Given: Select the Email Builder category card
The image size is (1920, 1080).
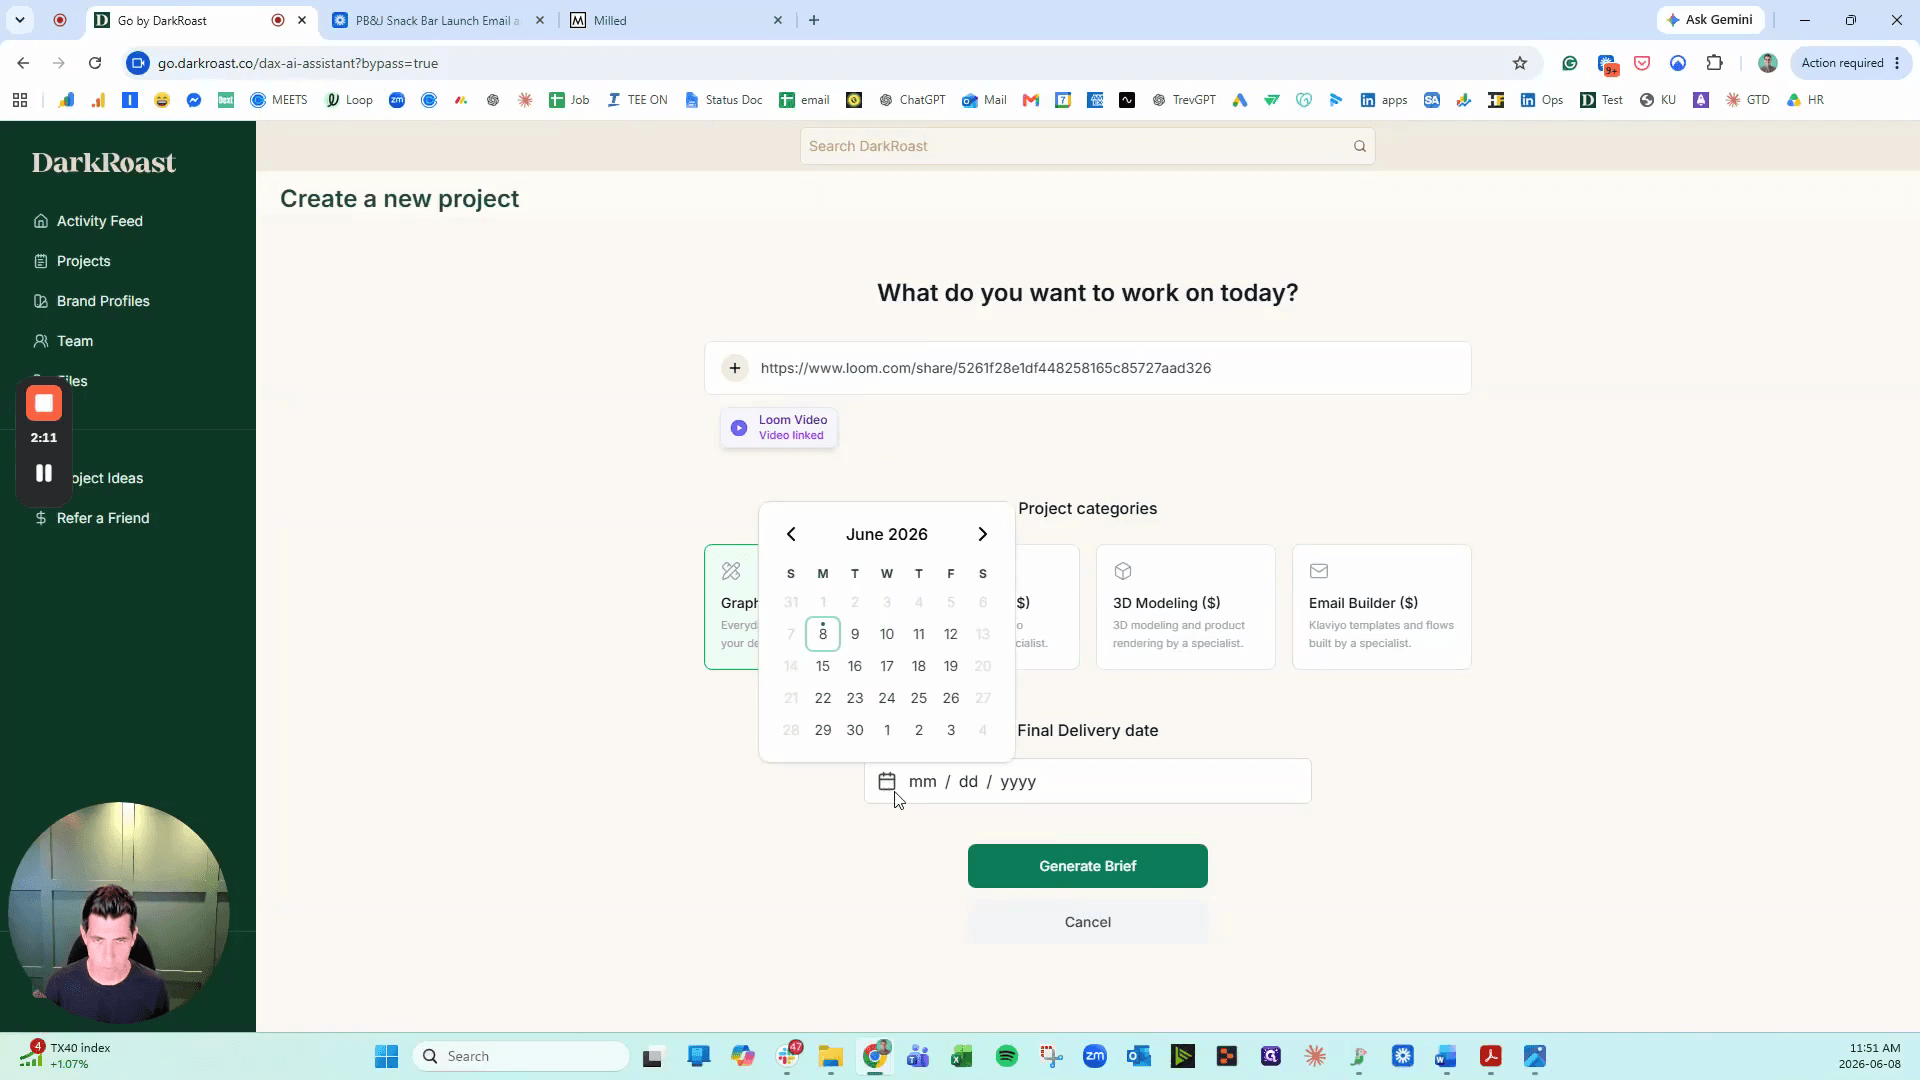Looking at the screenshot, I should 1382,607.
